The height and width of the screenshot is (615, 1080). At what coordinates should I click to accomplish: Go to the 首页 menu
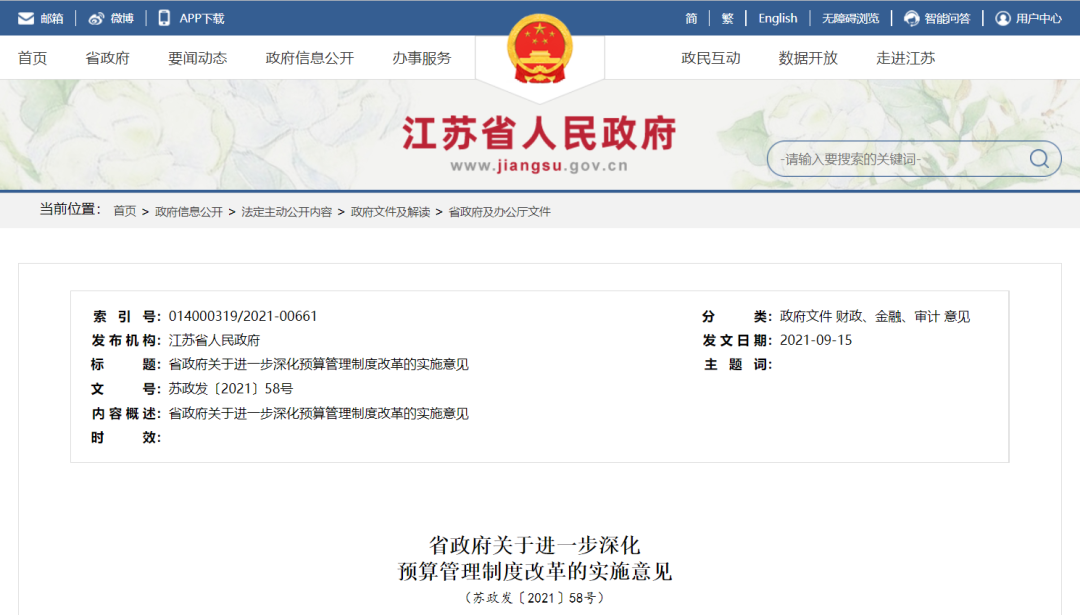coord(32,59)
